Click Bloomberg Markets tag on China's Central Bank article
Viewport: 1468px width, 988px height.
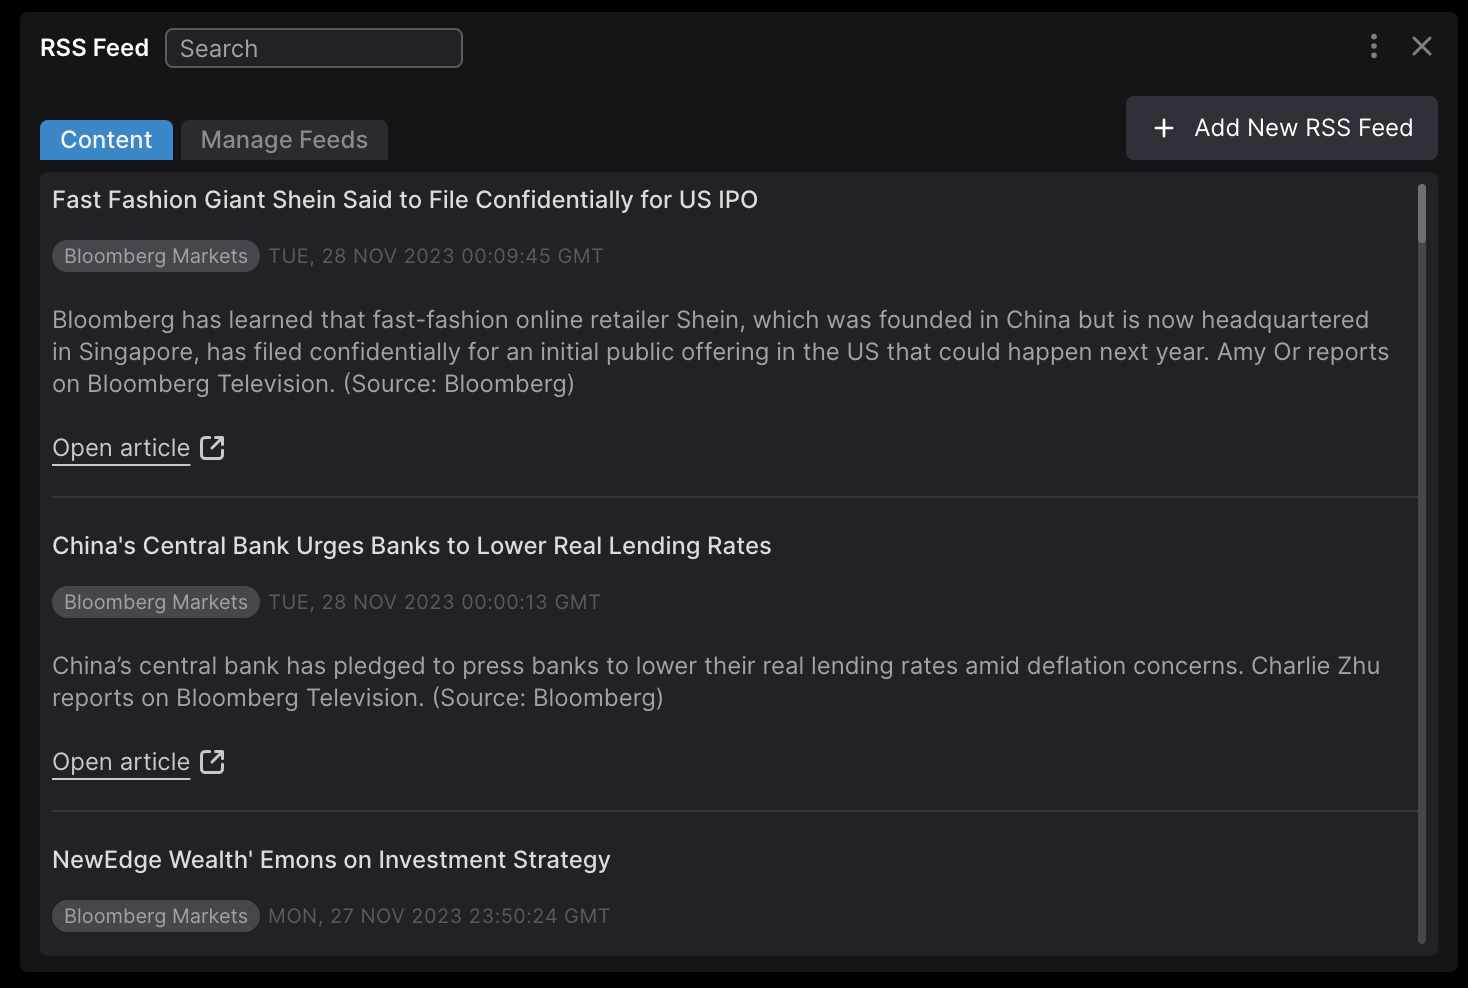click(x=156, y=602)
